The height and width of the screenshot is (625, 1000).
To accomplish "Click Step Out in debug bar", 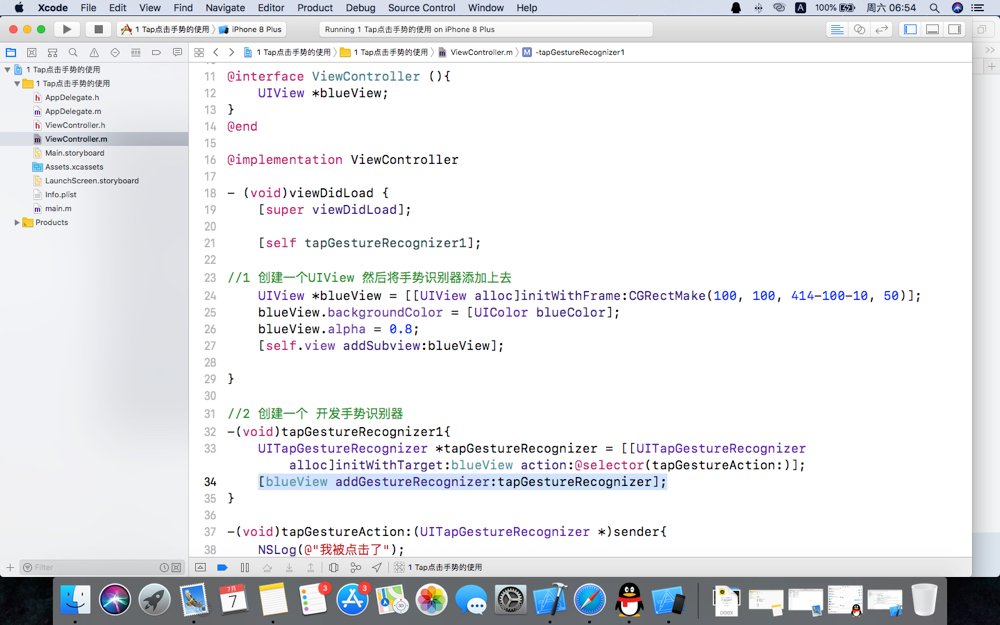I will 311,567.
